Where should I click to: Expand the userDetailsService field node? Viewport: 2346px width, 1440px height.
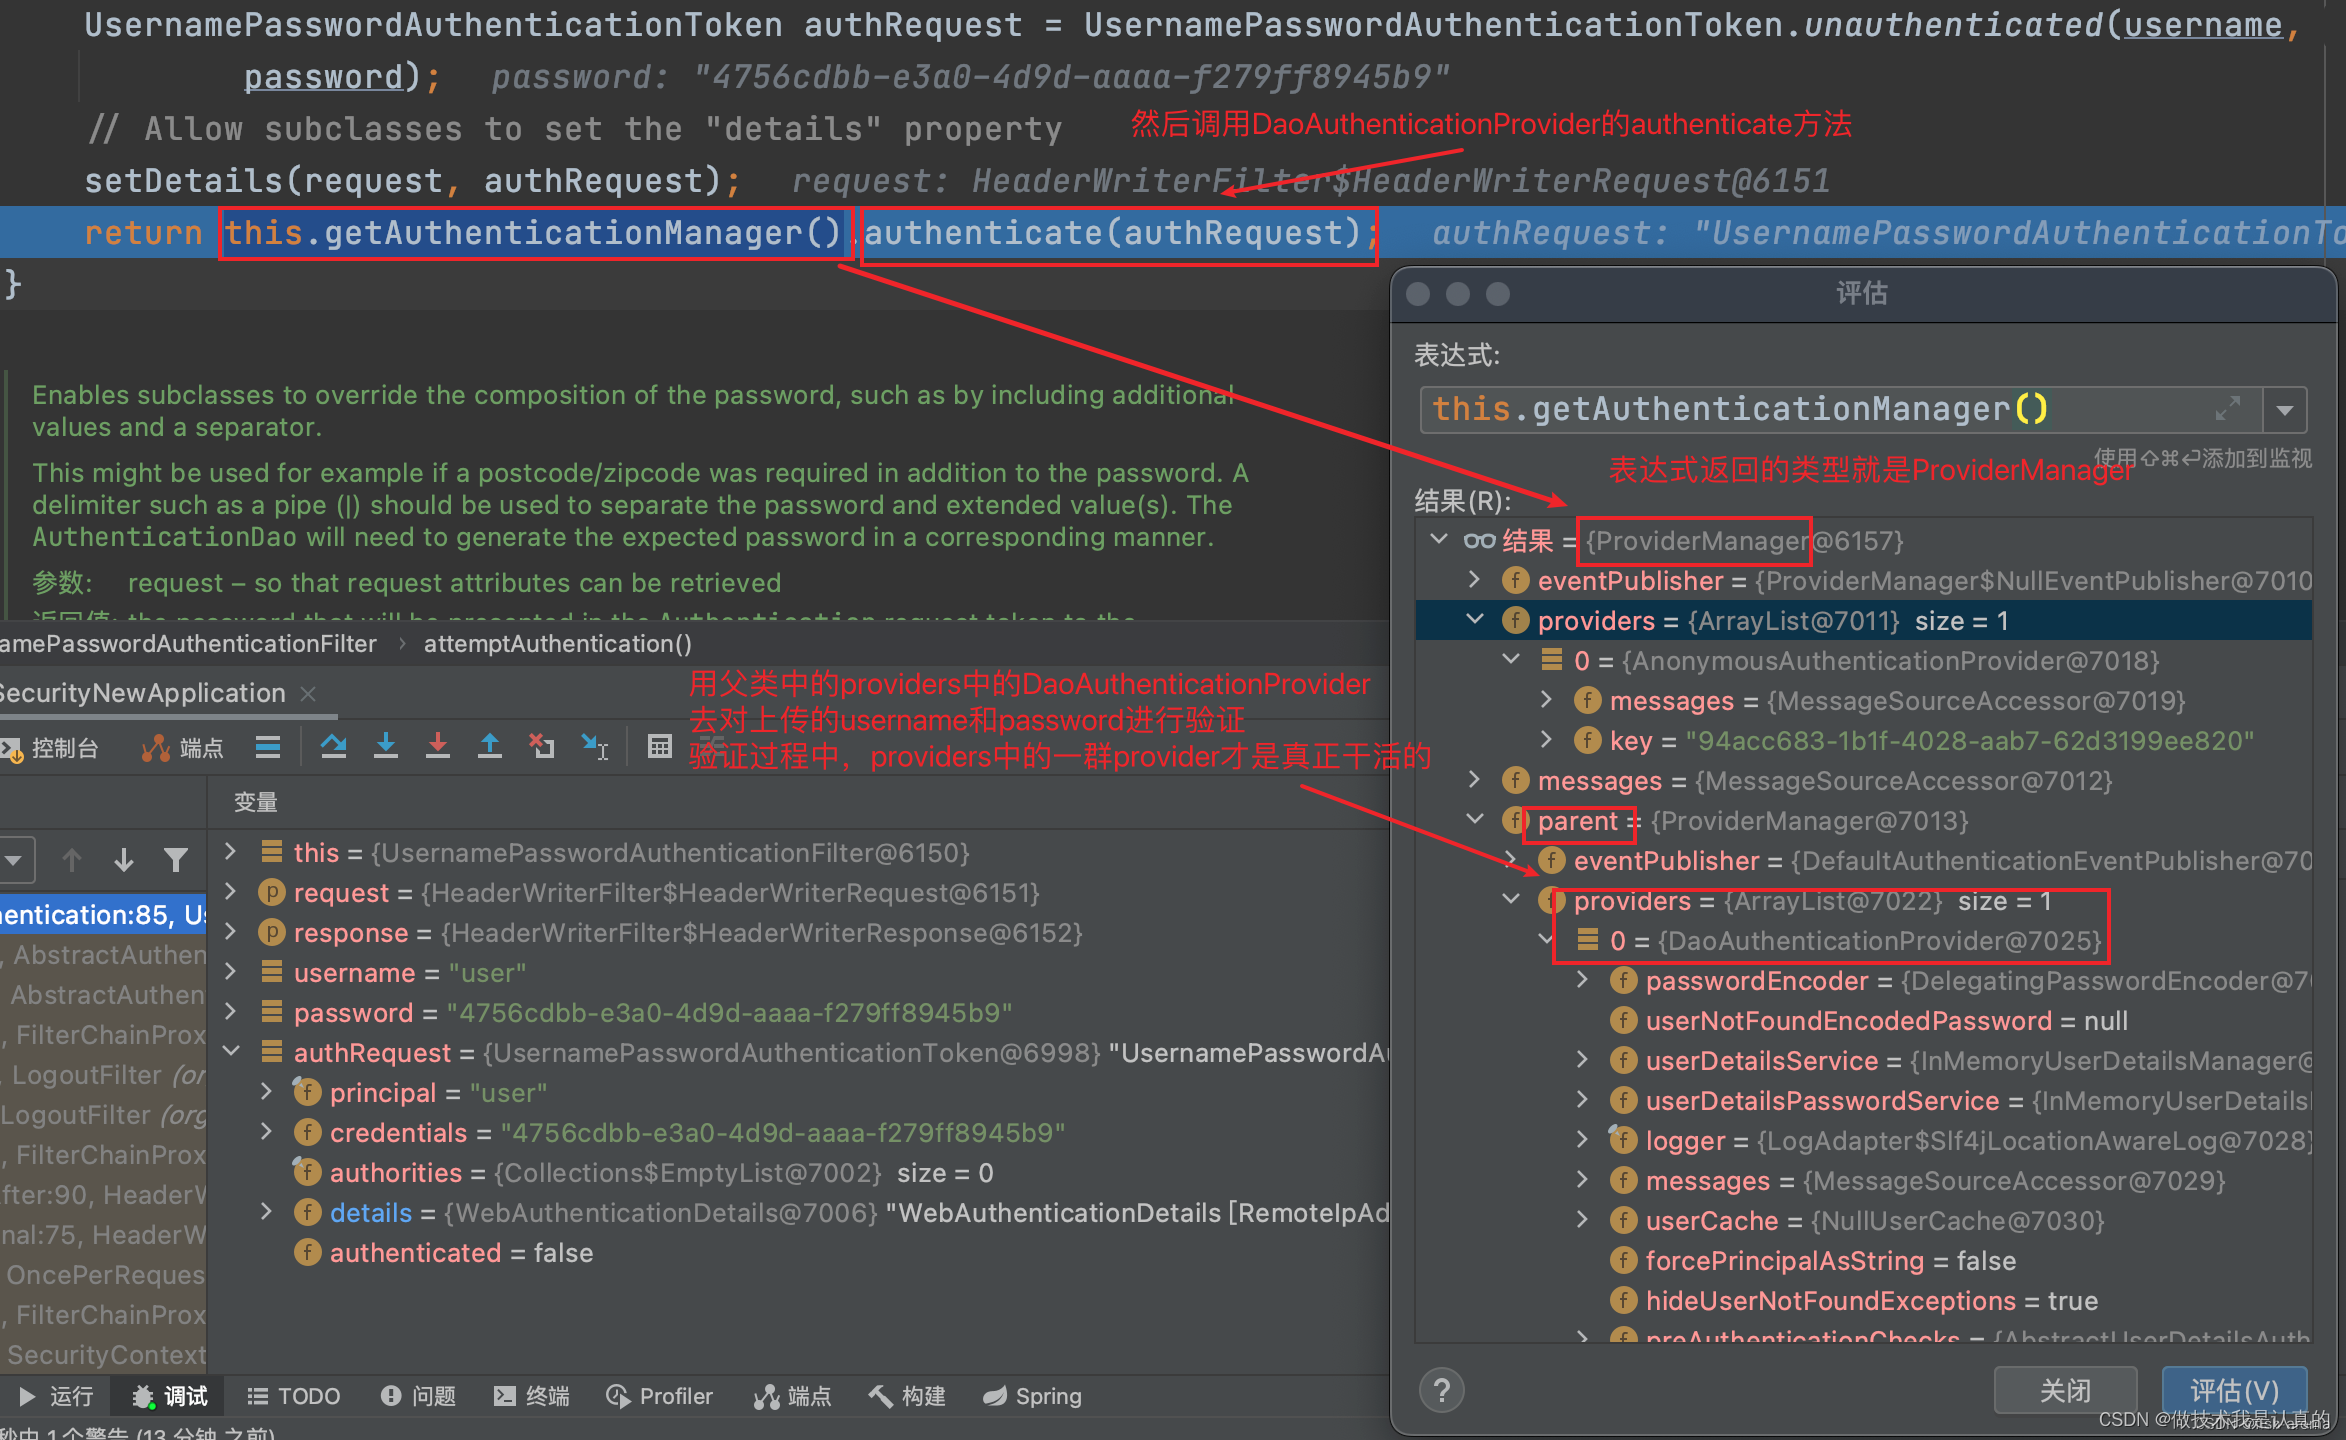click(1582, 1060)
